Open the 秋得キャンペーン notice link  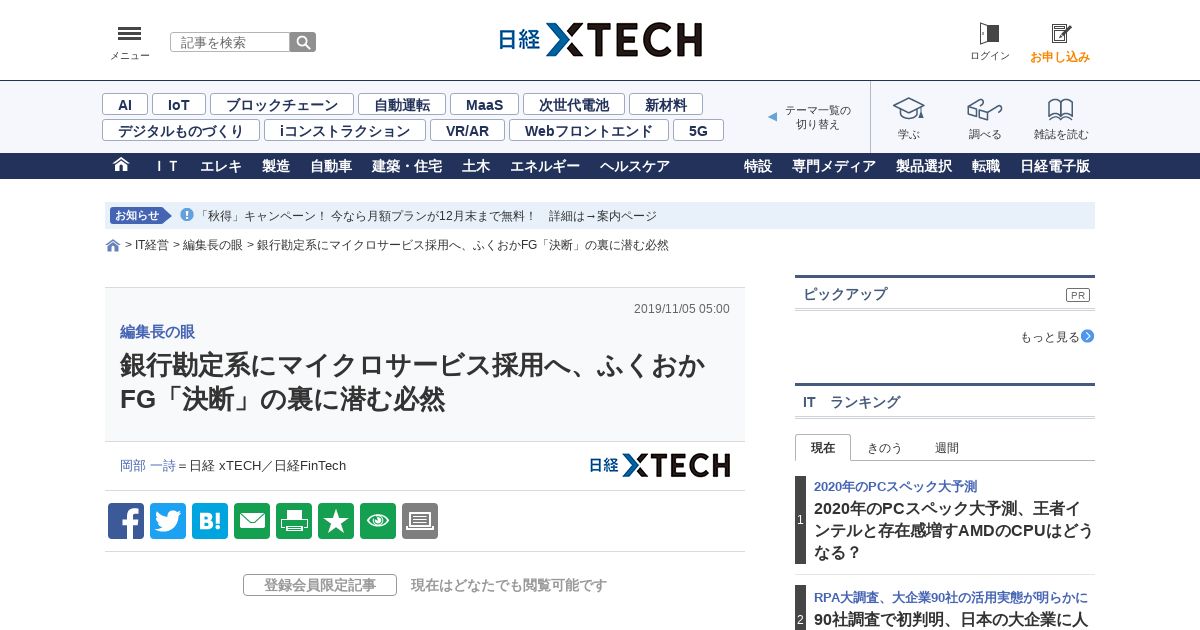(428, 216)
